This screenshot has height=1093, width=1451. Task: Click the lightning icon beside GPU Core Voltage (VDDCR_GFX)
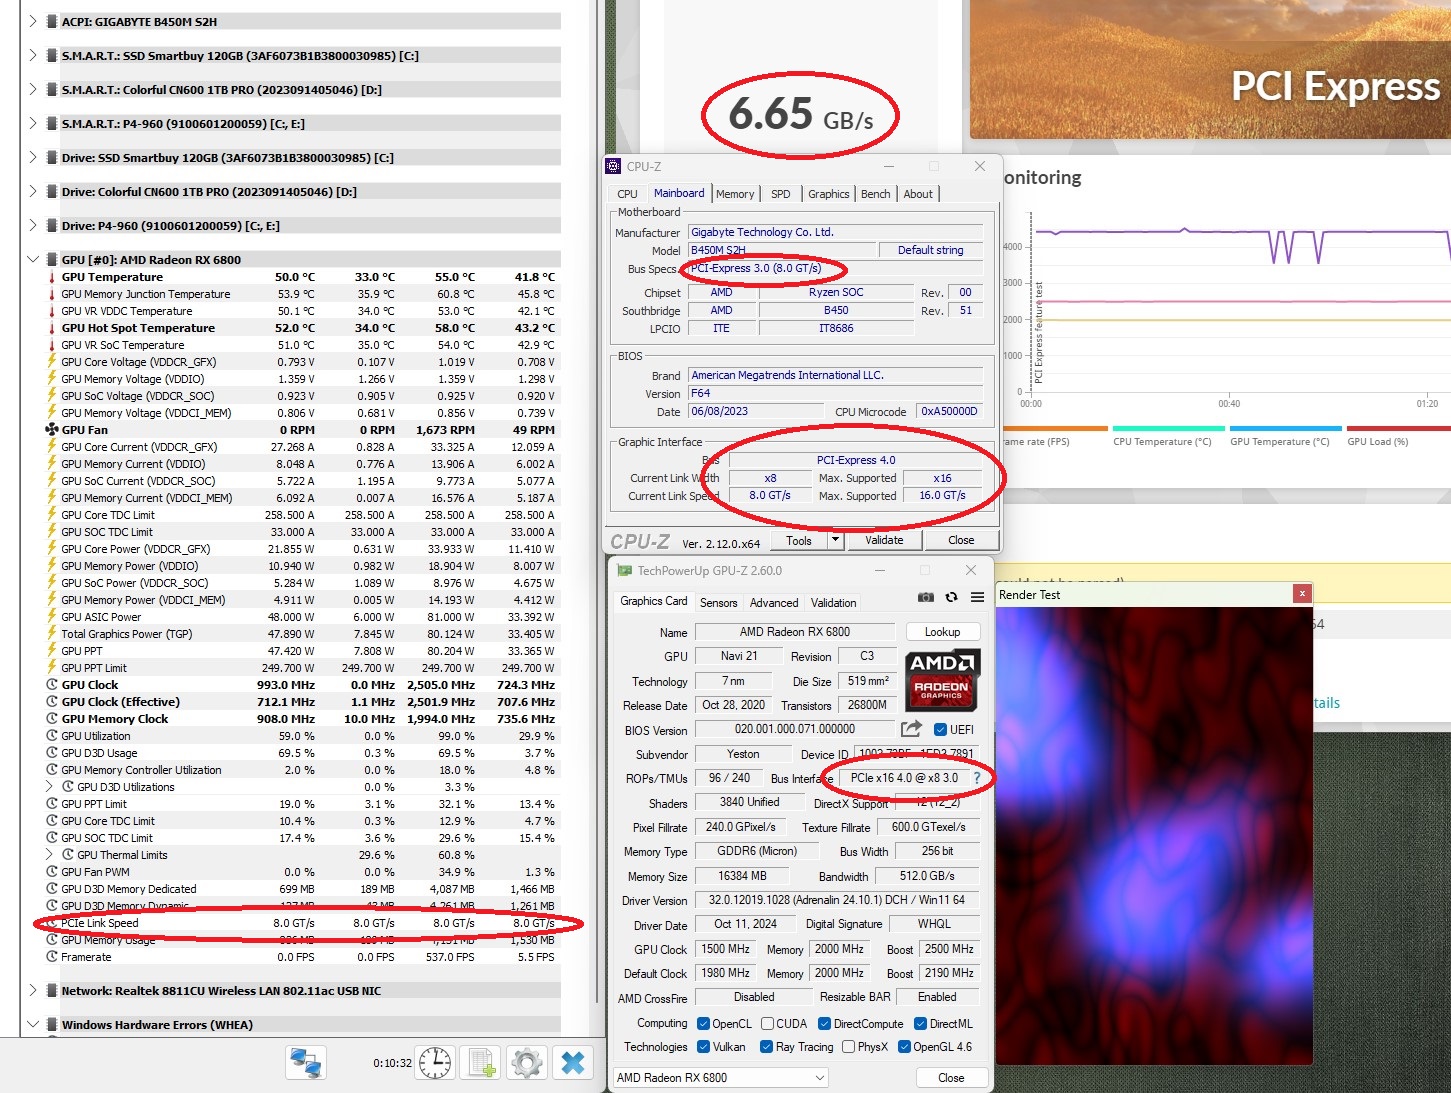pos(52,362)
